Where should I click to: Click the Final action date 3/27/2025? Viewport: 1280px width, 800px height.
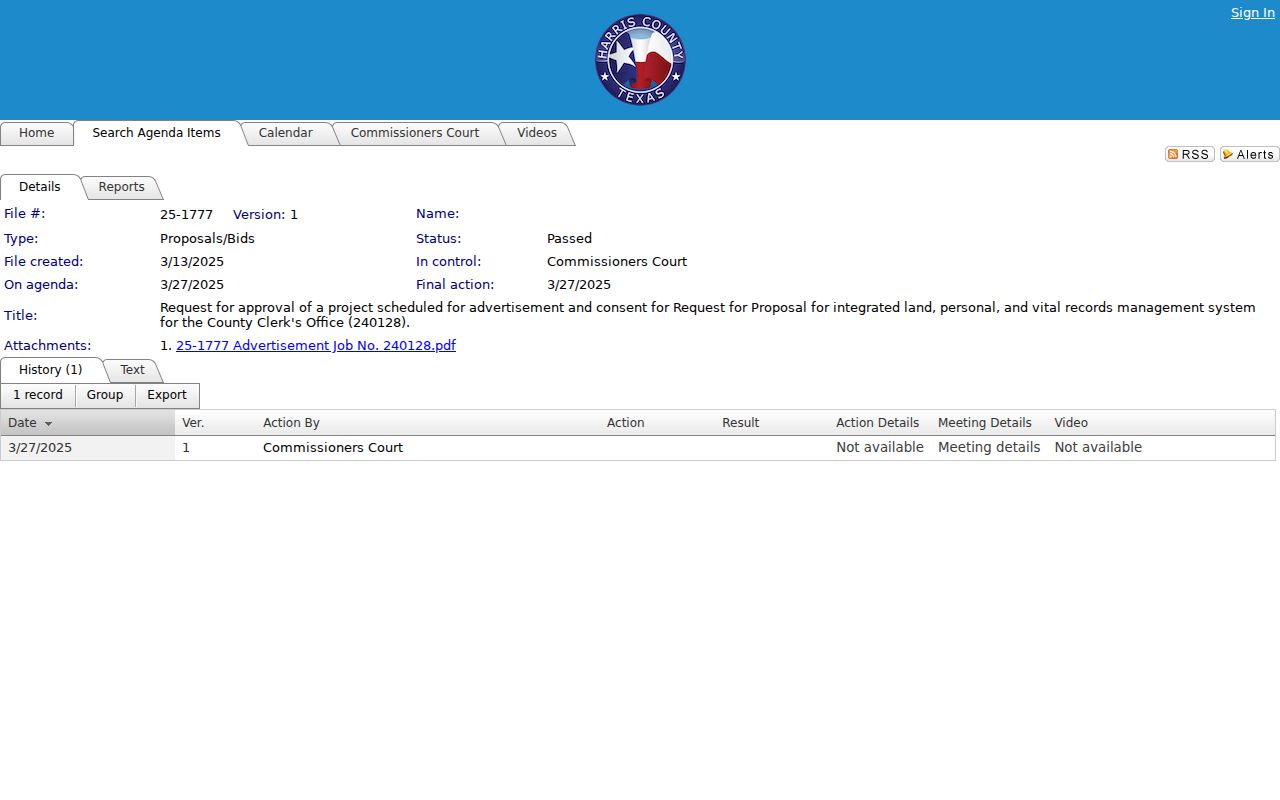coord(579,285)
